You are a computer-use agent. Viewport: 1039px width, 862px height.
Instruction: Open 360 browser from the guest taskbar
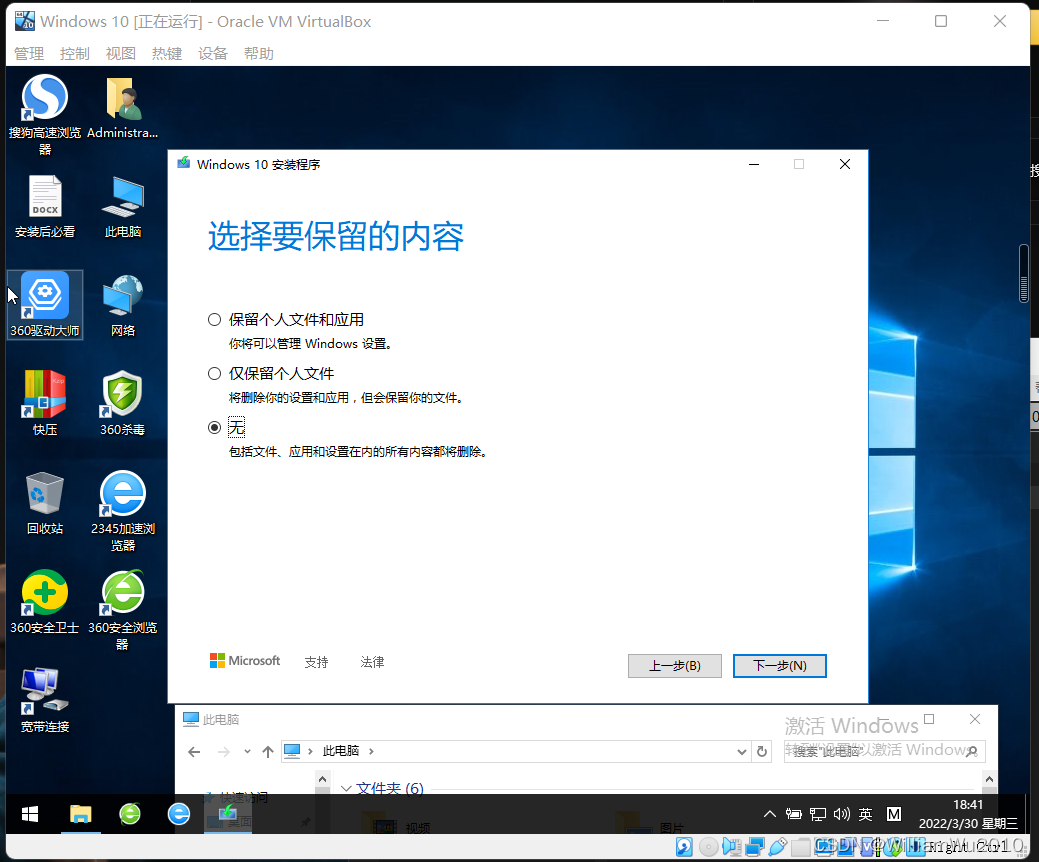coord(130,814)
